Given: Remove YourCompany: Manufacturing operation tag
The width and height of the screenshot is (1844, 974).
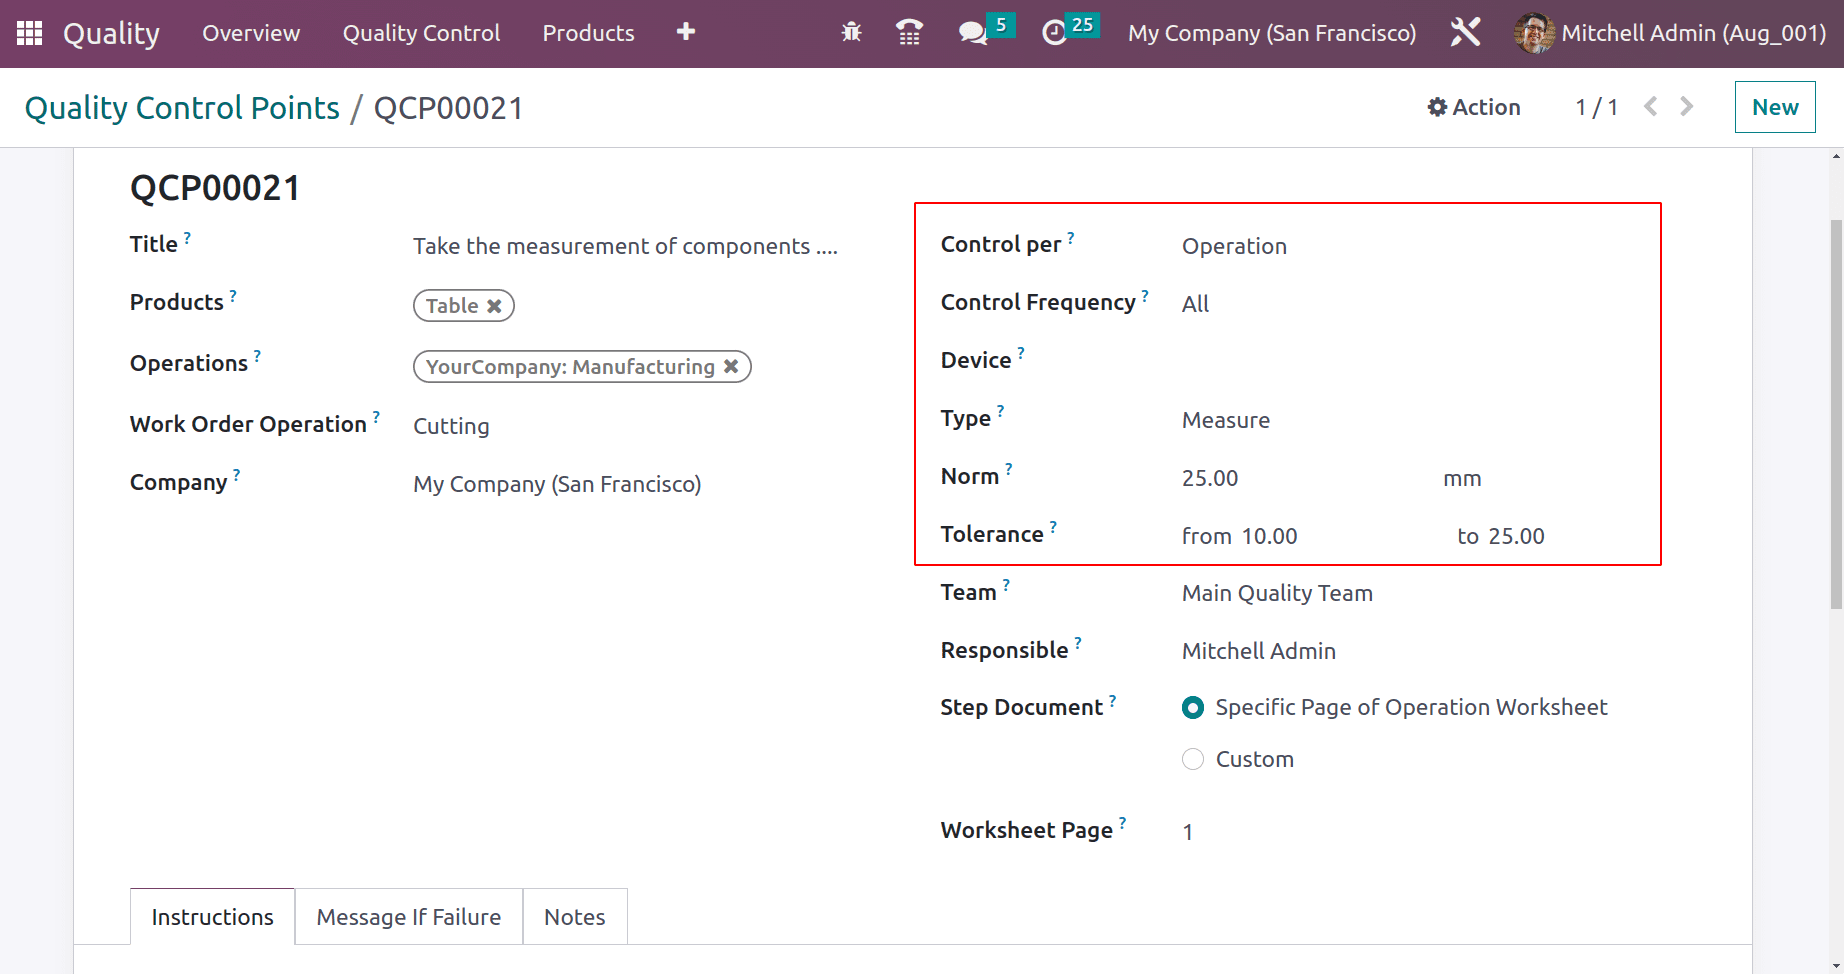Looking at the screenshot, I should pos(731,366).
